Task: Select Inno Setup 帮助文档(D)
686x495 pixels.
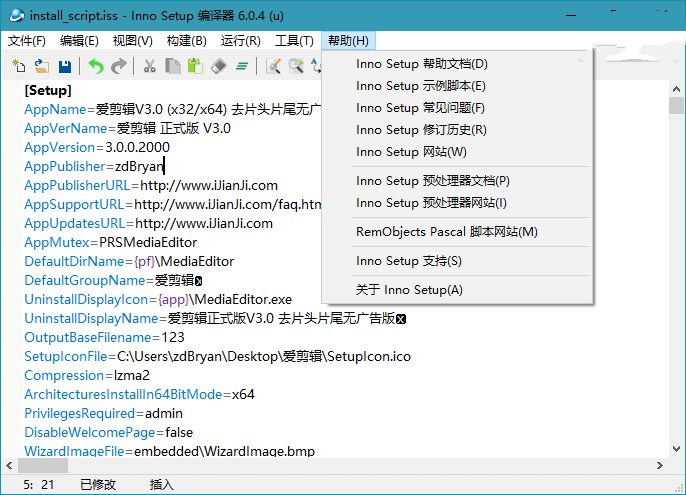Action: [x=421, y=64]
